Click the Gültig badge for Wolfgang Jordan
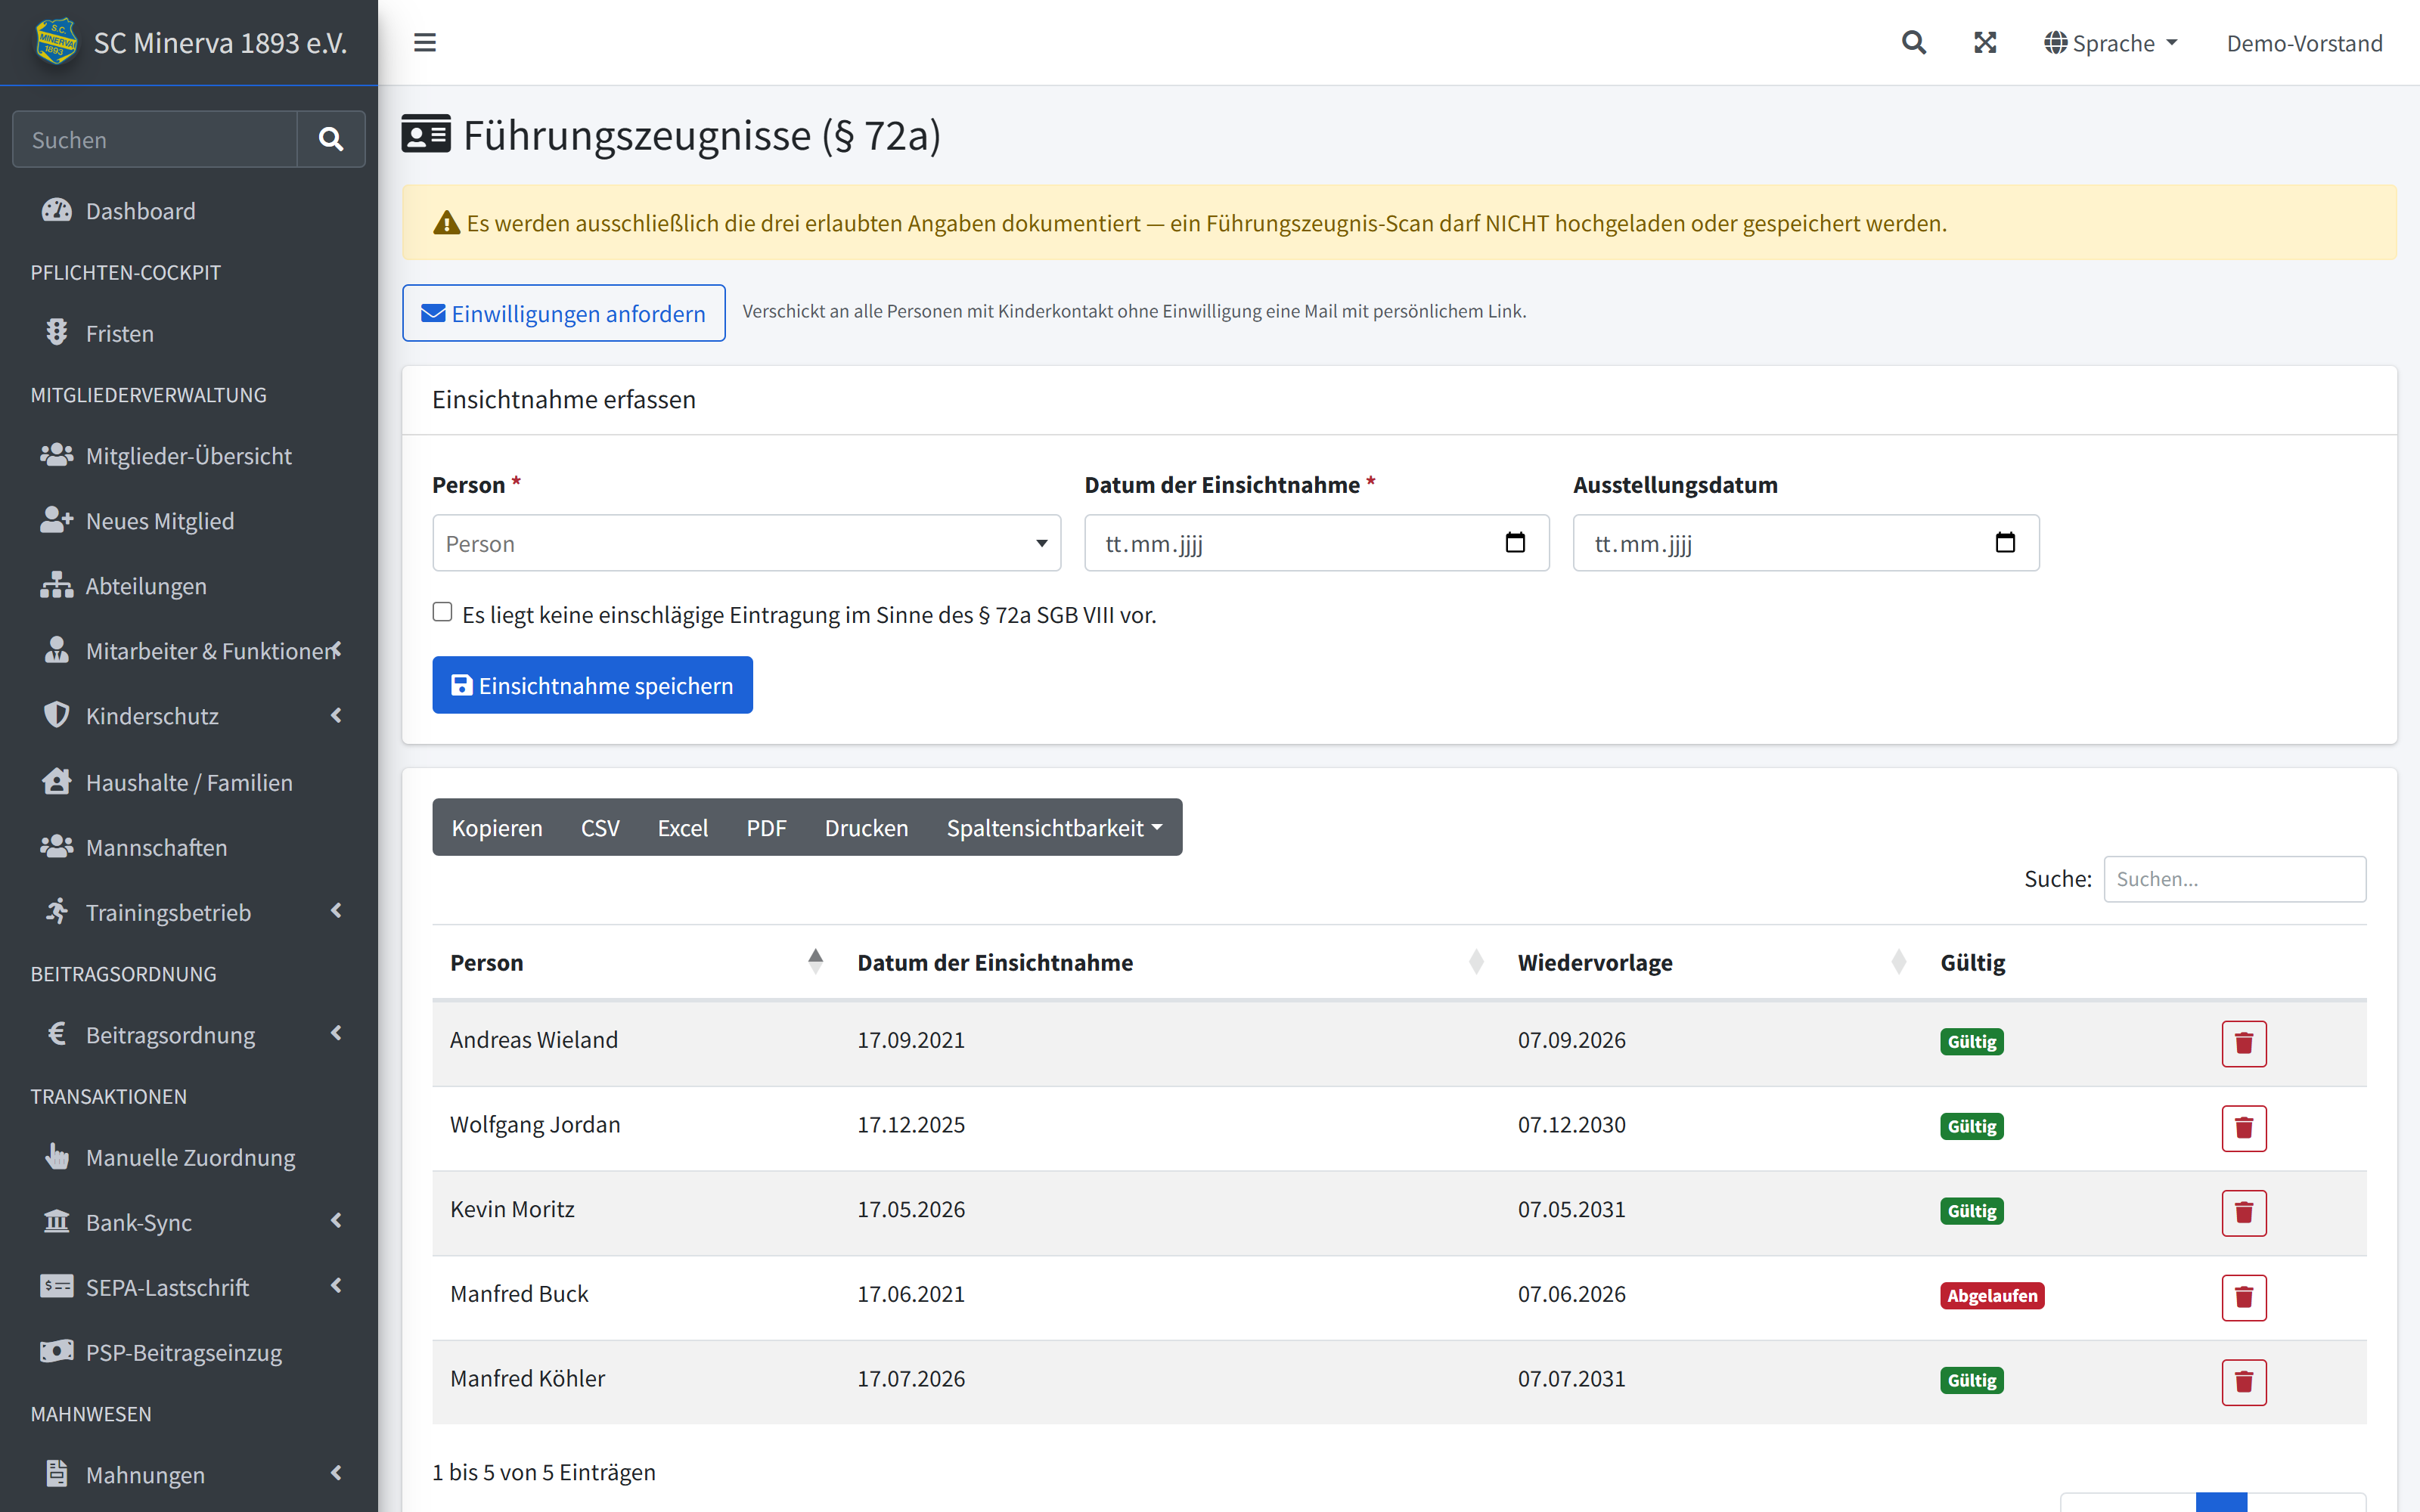 [x=1972, y=1127]
